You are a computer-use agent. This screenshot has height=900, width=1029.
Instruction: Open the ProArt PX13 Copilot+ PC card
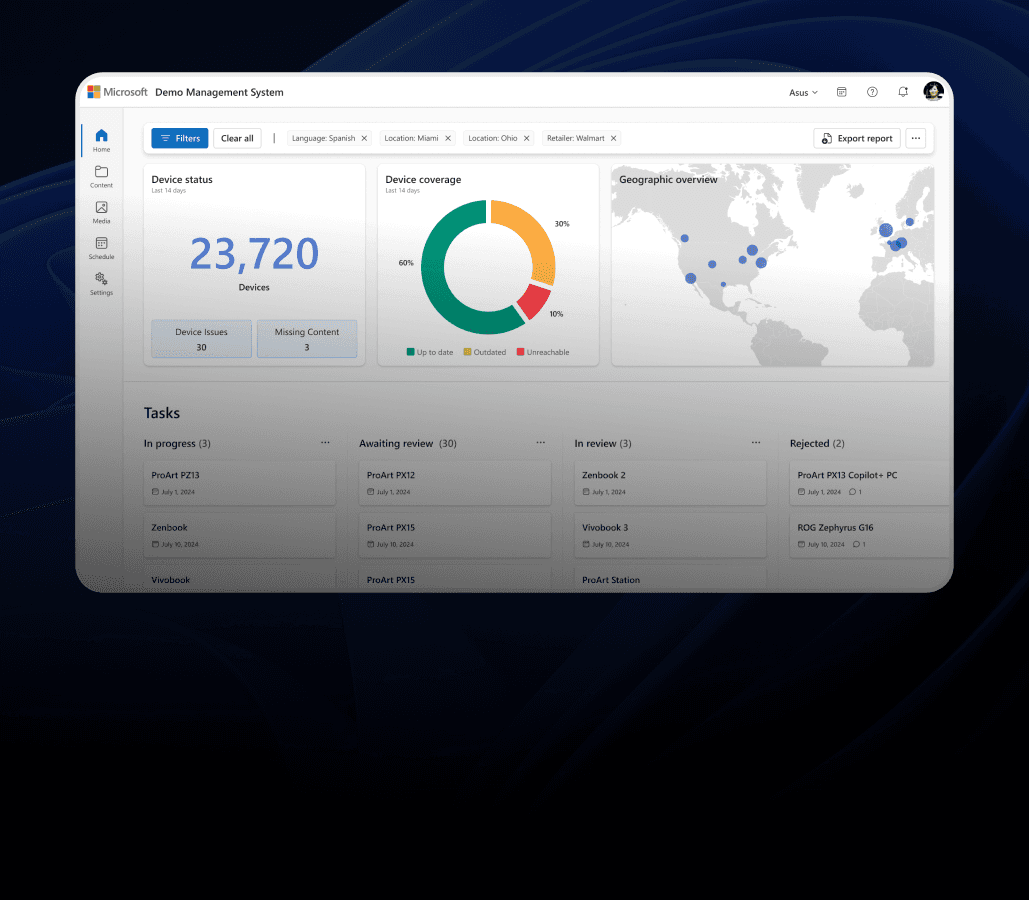tap(870, 483)
